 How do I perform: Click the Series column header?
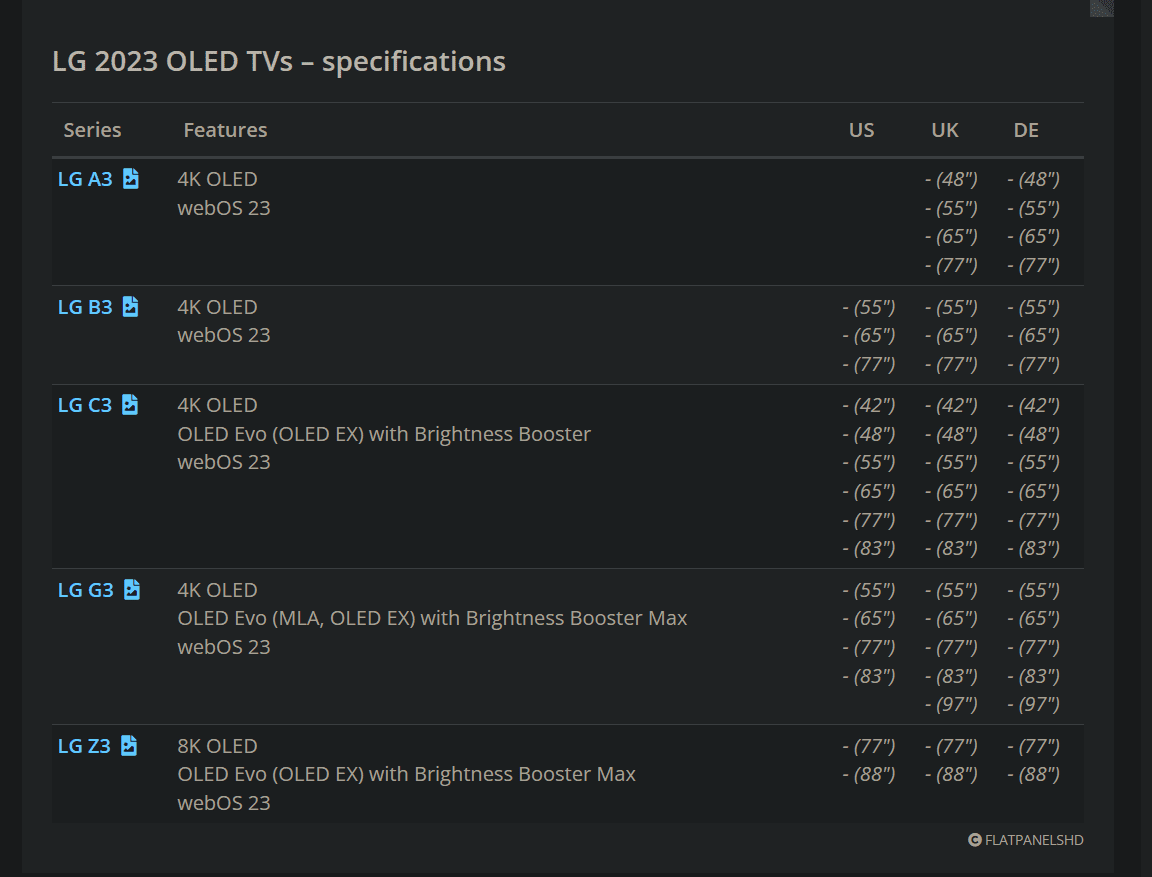click(93, 130)
